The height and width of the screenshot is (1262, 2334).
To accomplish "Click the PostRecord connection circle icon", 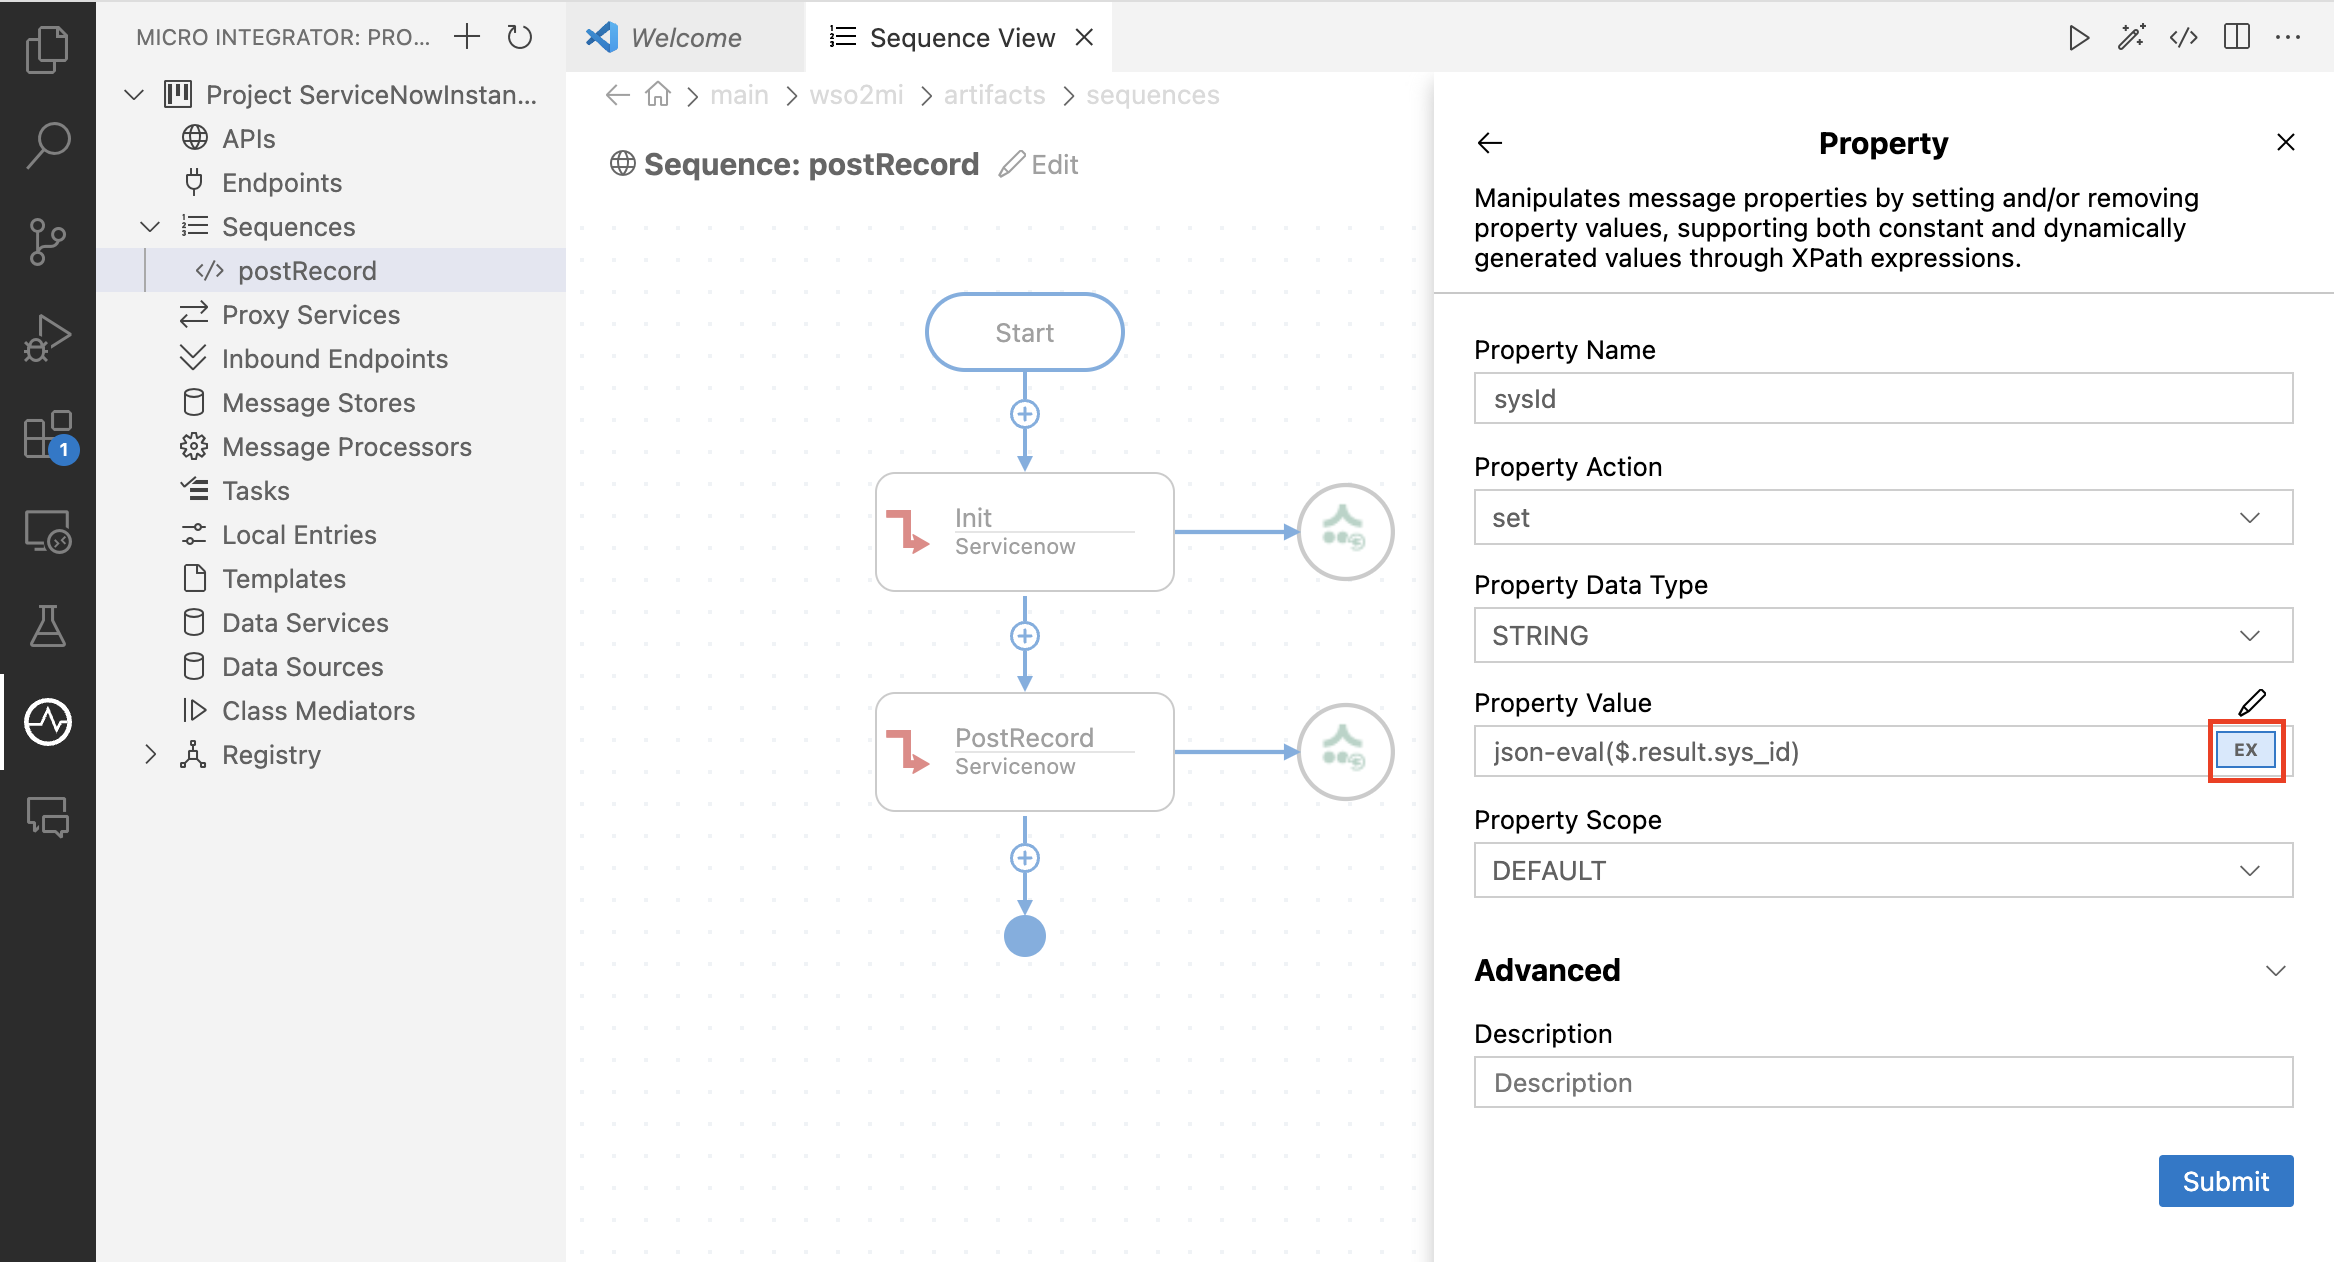I will 1346,752.
